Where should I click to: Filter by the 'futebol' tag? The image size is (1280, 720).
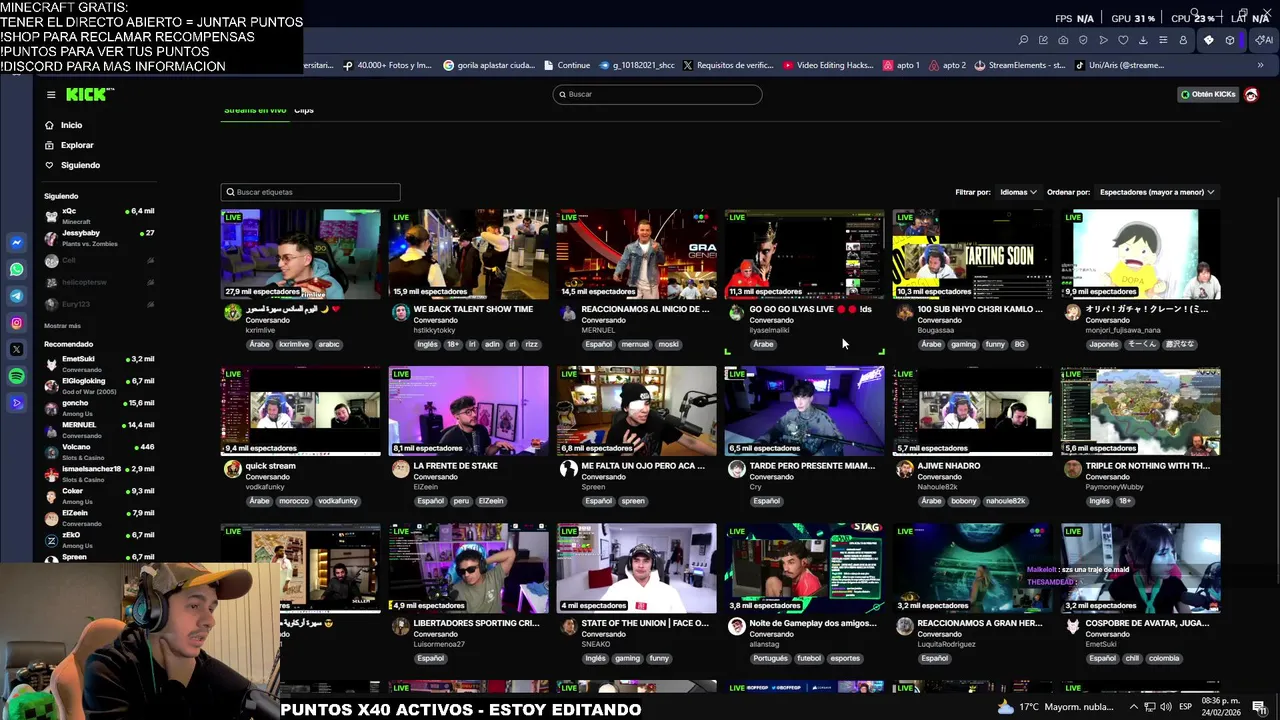click(810, 658)
